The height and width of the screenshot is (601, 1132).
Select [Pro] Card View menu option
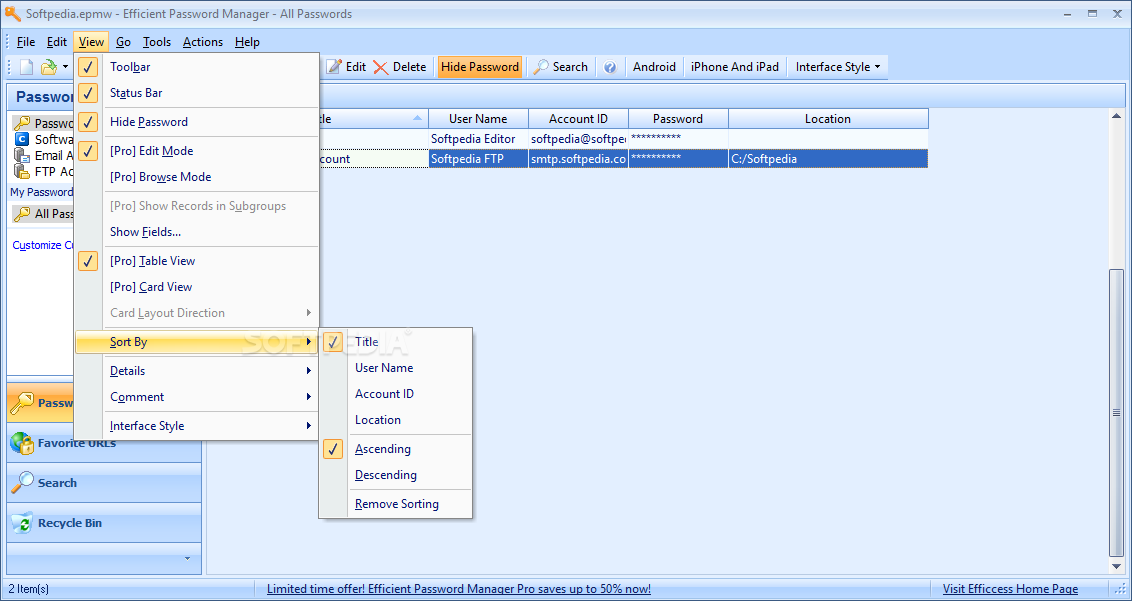tap(196, 287)
